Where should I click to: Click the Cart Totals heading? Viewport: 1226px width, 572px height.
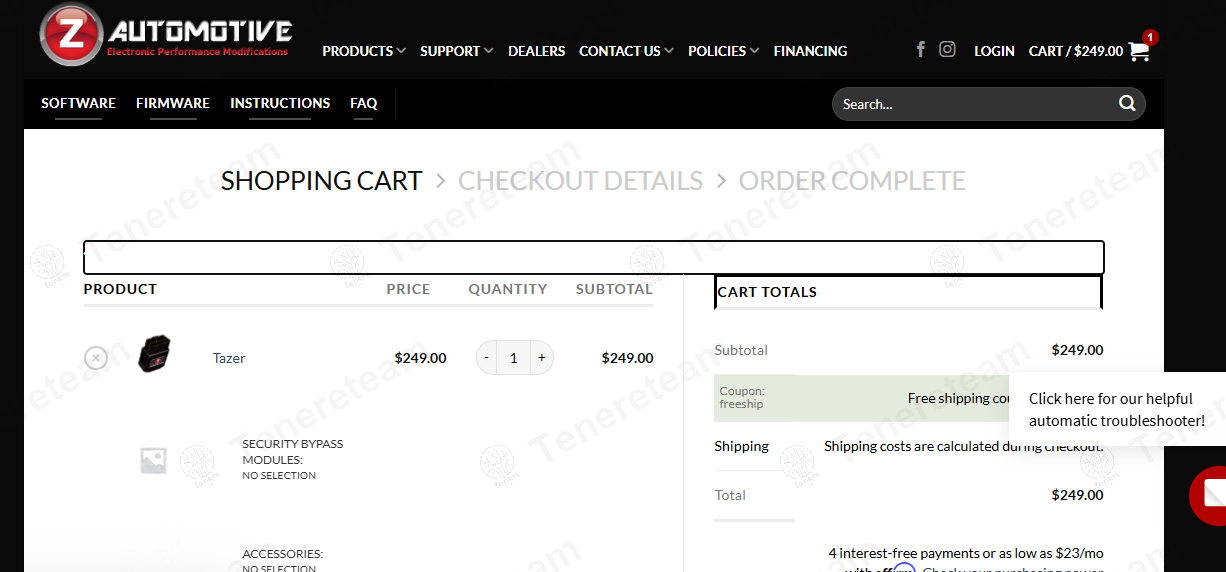pos(767,292)
